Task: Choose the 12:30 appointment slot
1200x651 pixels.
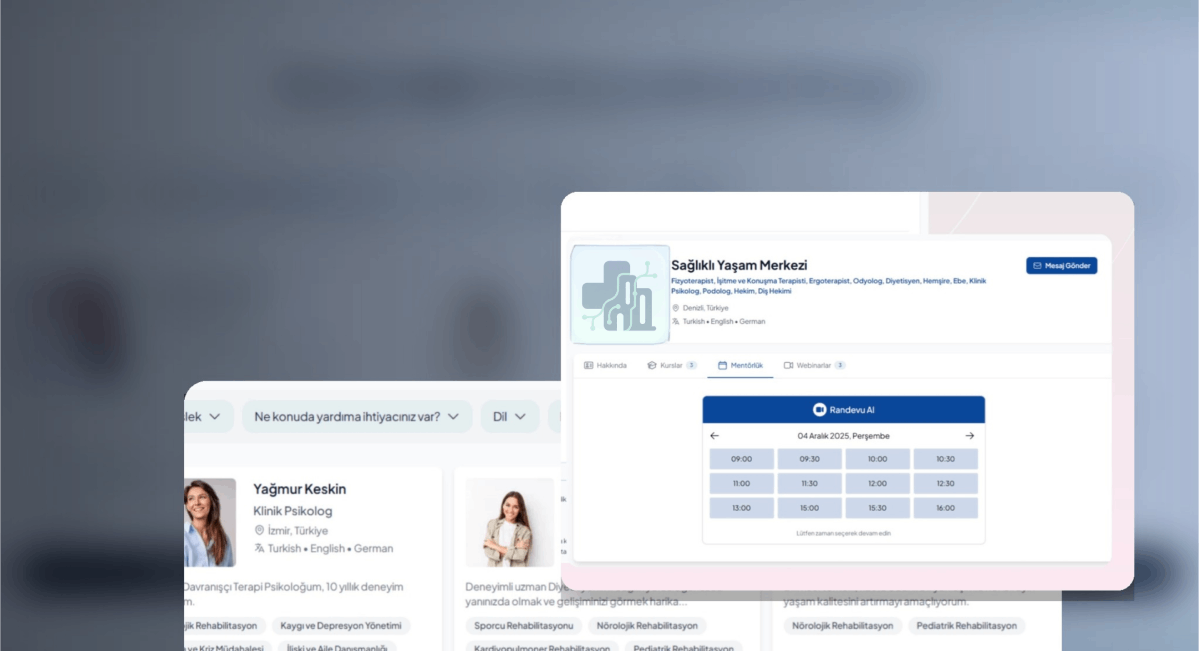Action: point(945,483)
